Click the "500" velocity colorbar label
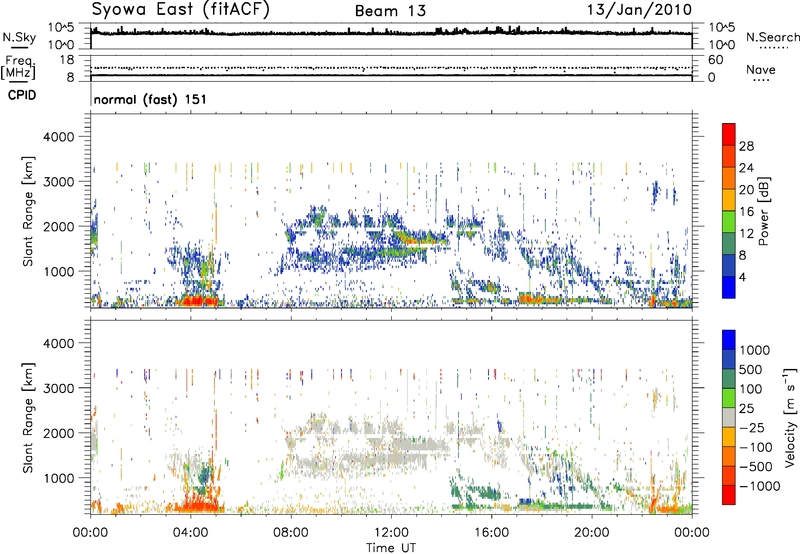The width and height of the screenshot is (800, 554). [x=751, y=369]
